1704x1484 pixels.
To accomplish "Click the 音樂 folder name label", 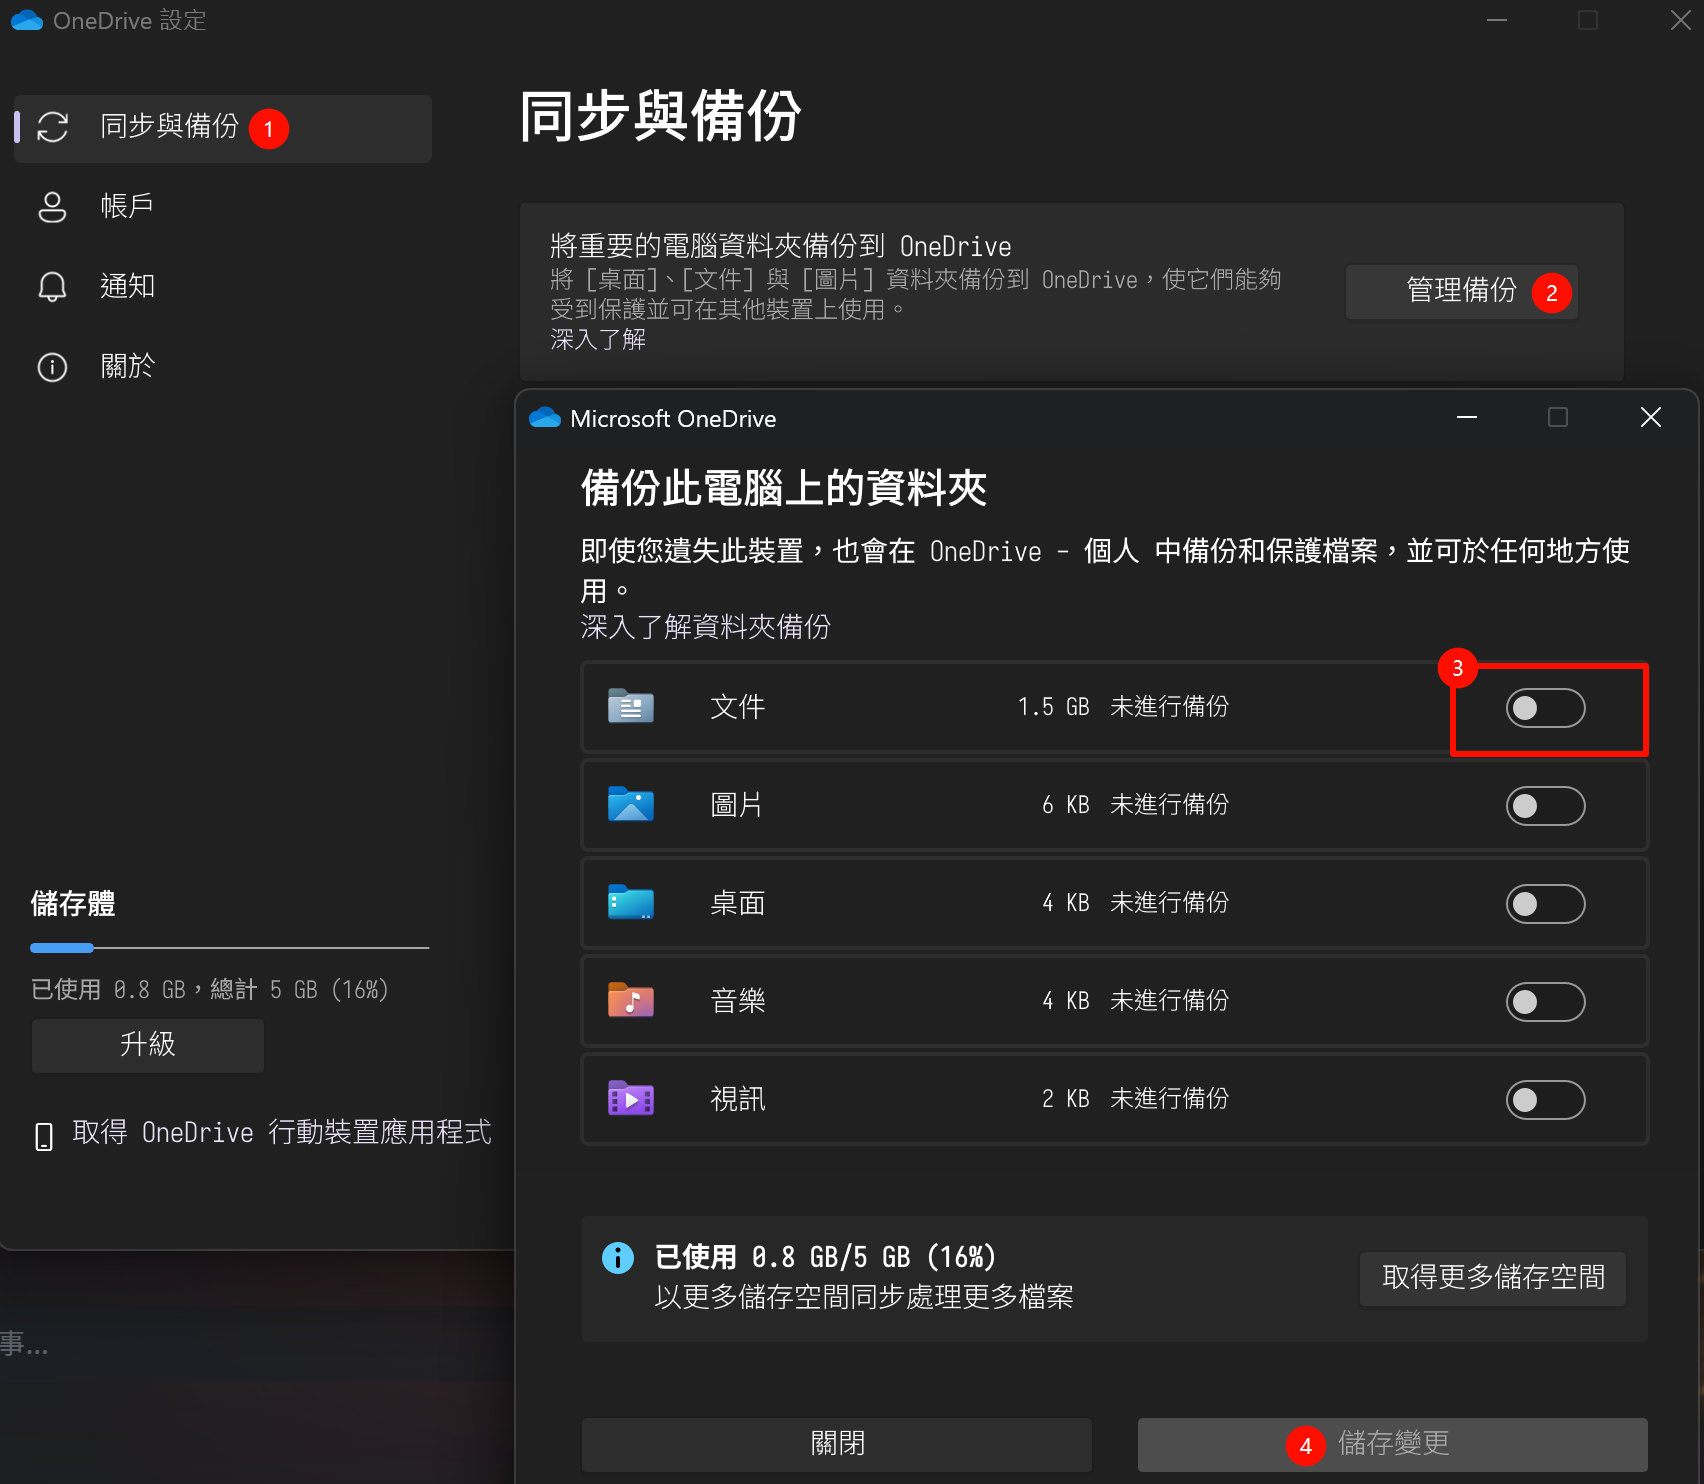I will pos(738,1001).
